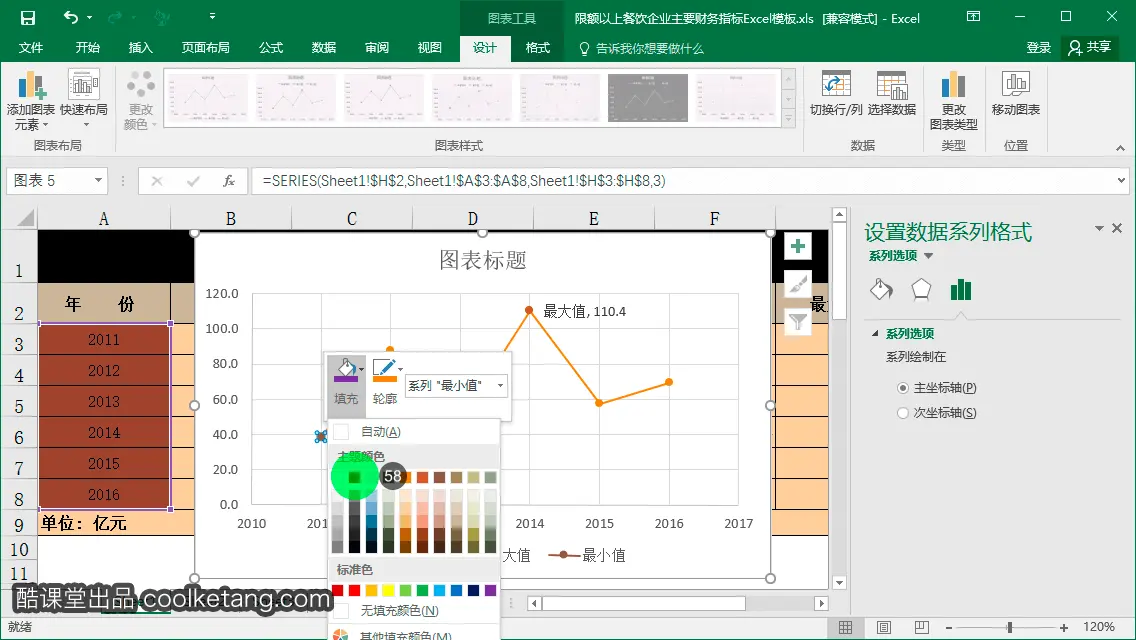The width and height of the screenshot is (1136, 640).
Task: Click the Select Data (选择数据) icon
Action: point(892,94)
